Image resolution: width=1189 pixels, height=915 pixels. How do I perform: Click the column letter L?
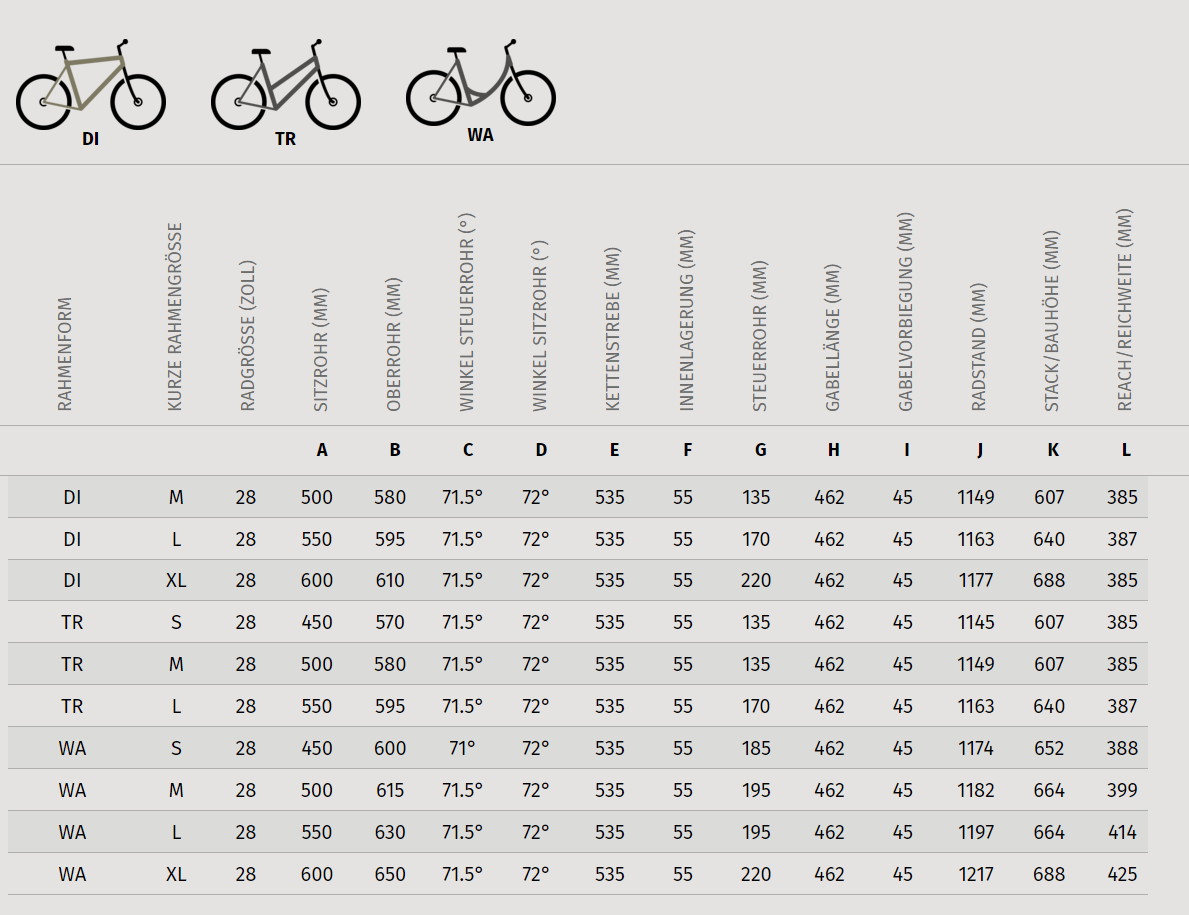coord(1126,450)
